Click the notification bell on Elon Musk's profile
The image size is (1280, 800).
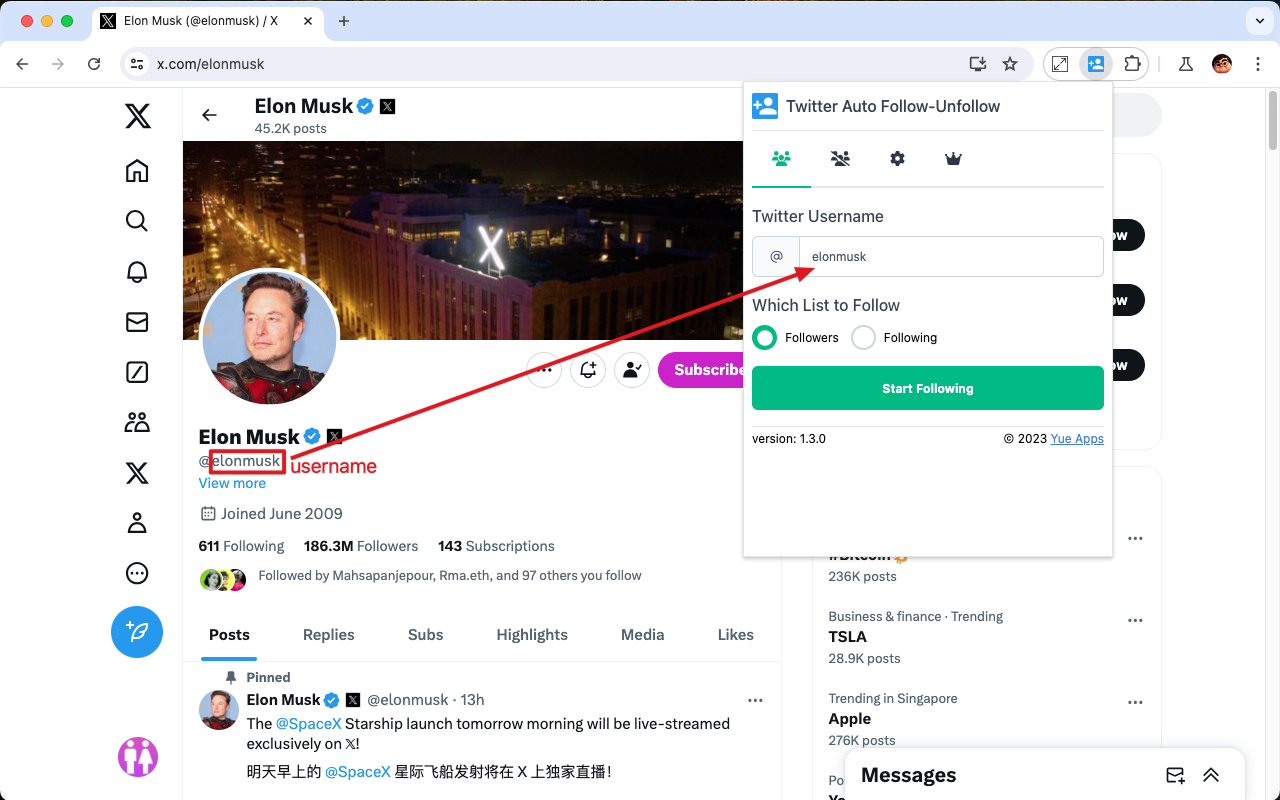[588, 370]
